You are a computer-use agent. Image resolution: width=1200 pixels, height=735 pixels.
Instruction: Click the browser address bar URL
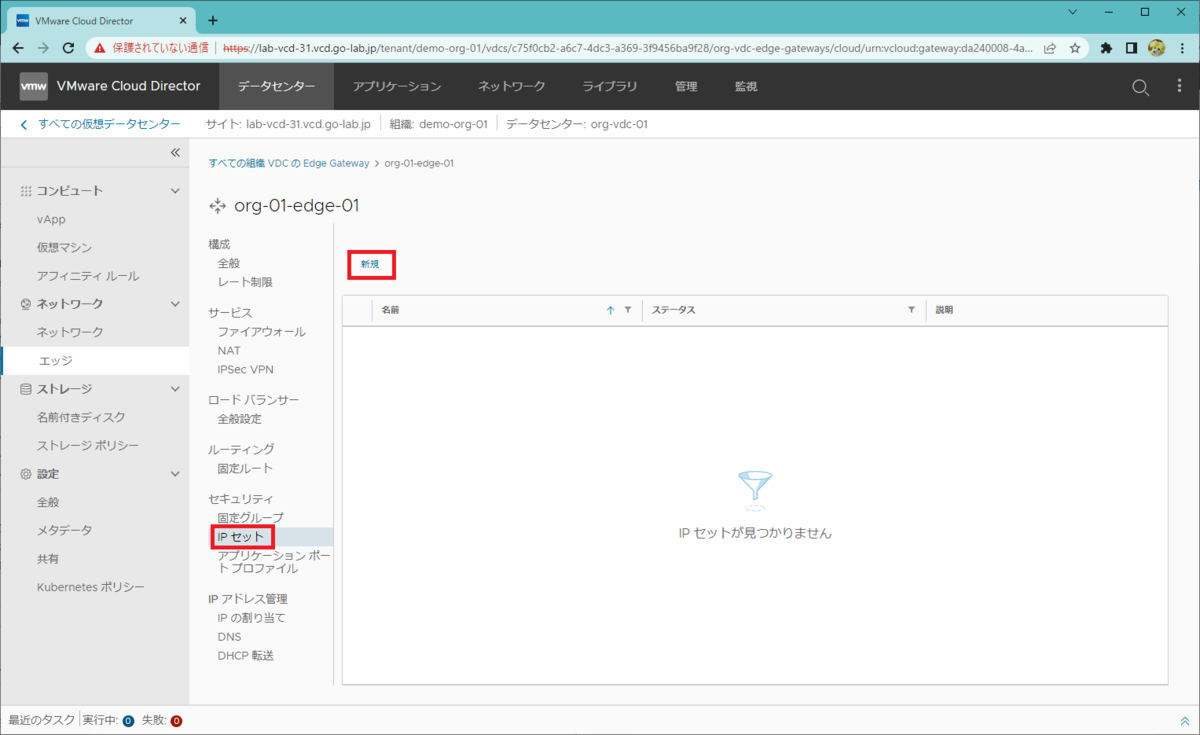[628, 47]
